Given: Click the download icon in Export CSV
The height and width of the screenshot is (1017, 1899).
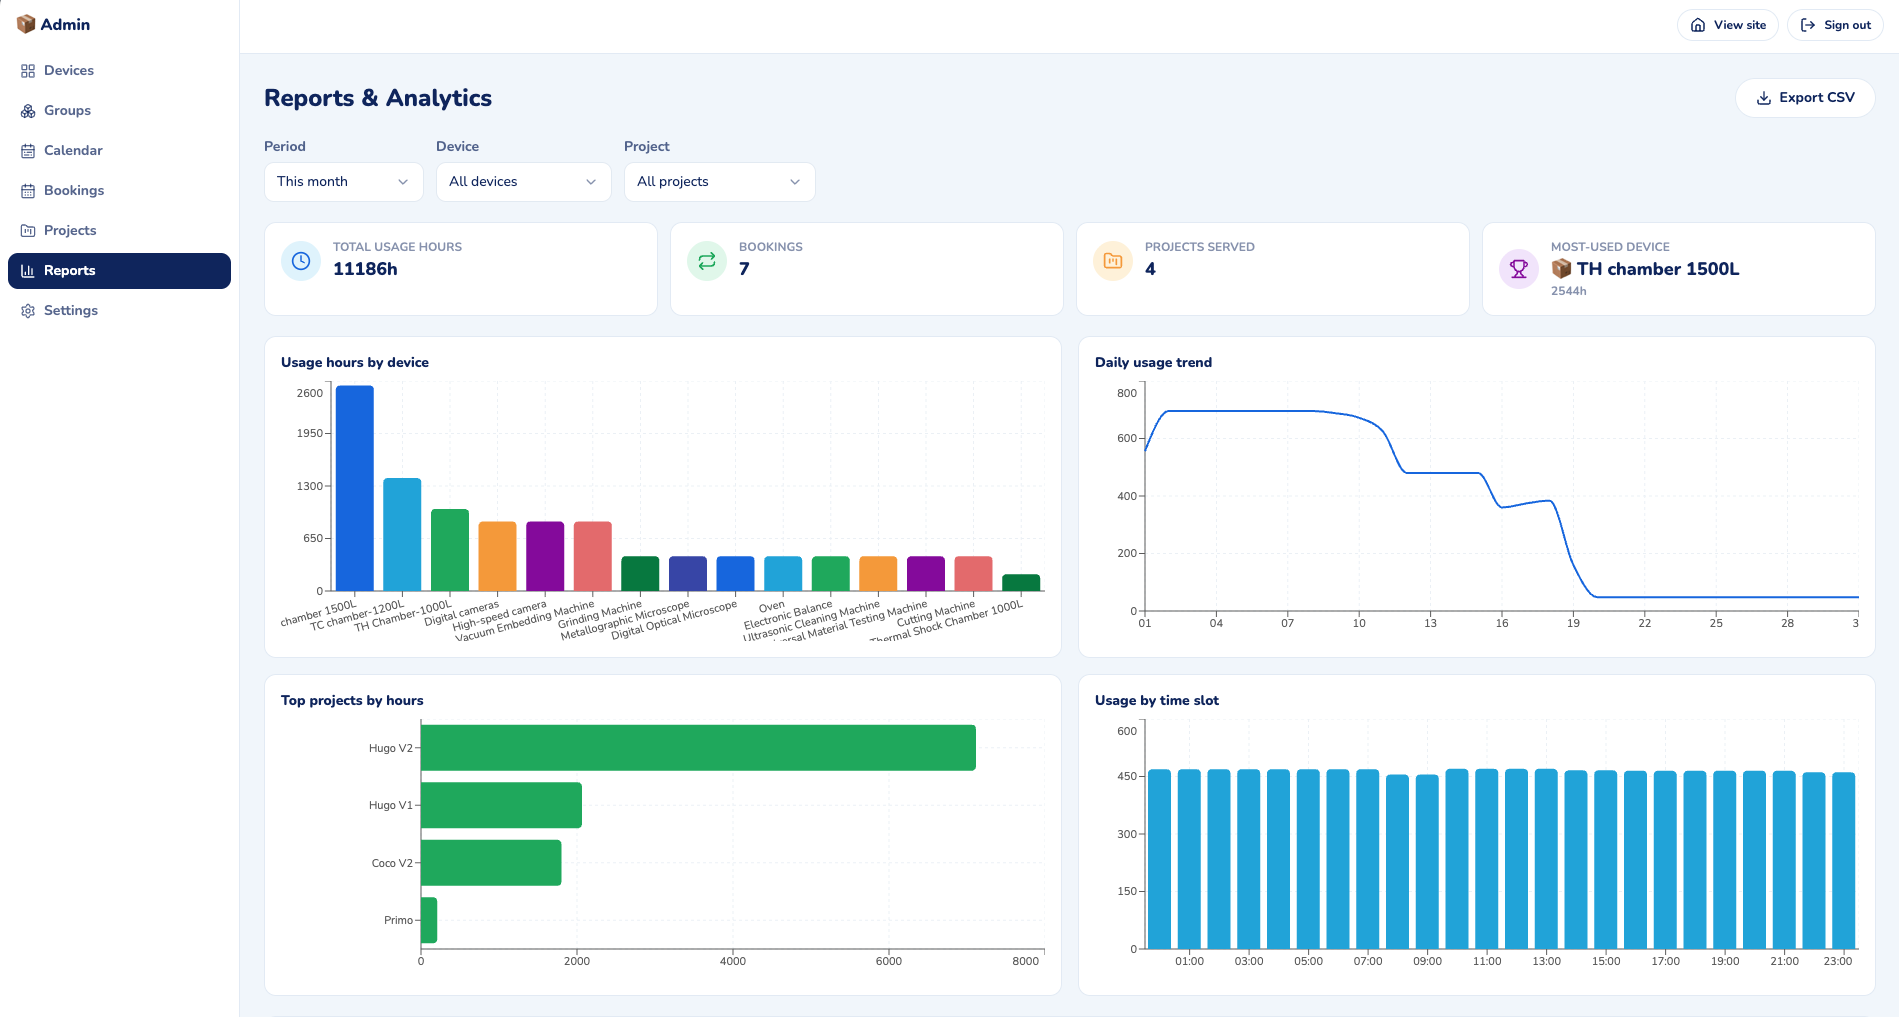Looking at the screenshot, I should [1764, 98].
